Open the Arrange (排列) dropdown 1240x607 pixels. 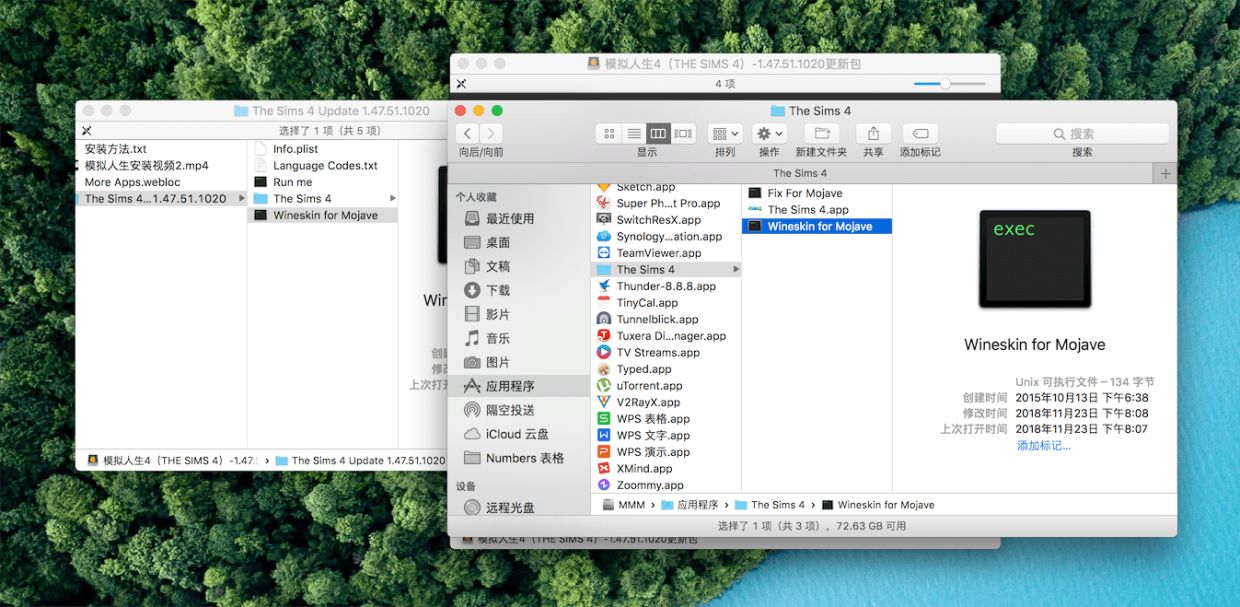click(x=725, y=133)
